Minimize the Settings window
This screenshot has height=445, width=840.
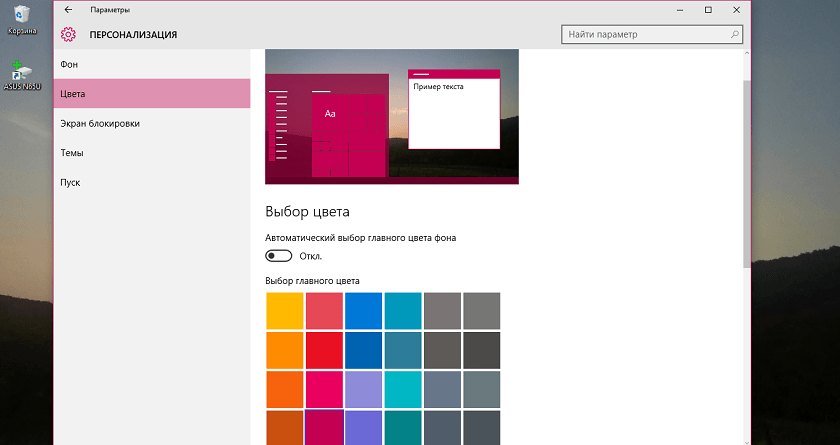click(680, 10)
